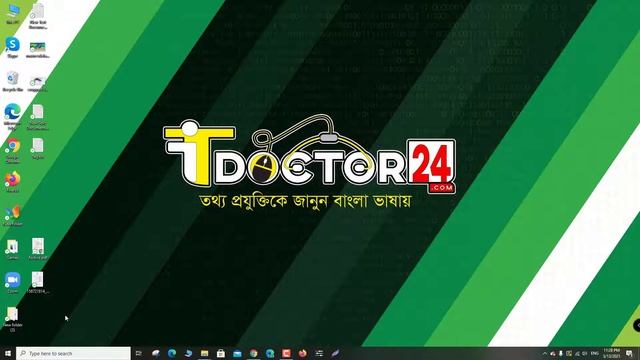Screen dimensions: 640x360
Task: Open the PDF file beside the Games icon
Action: [x=38, y=249]
